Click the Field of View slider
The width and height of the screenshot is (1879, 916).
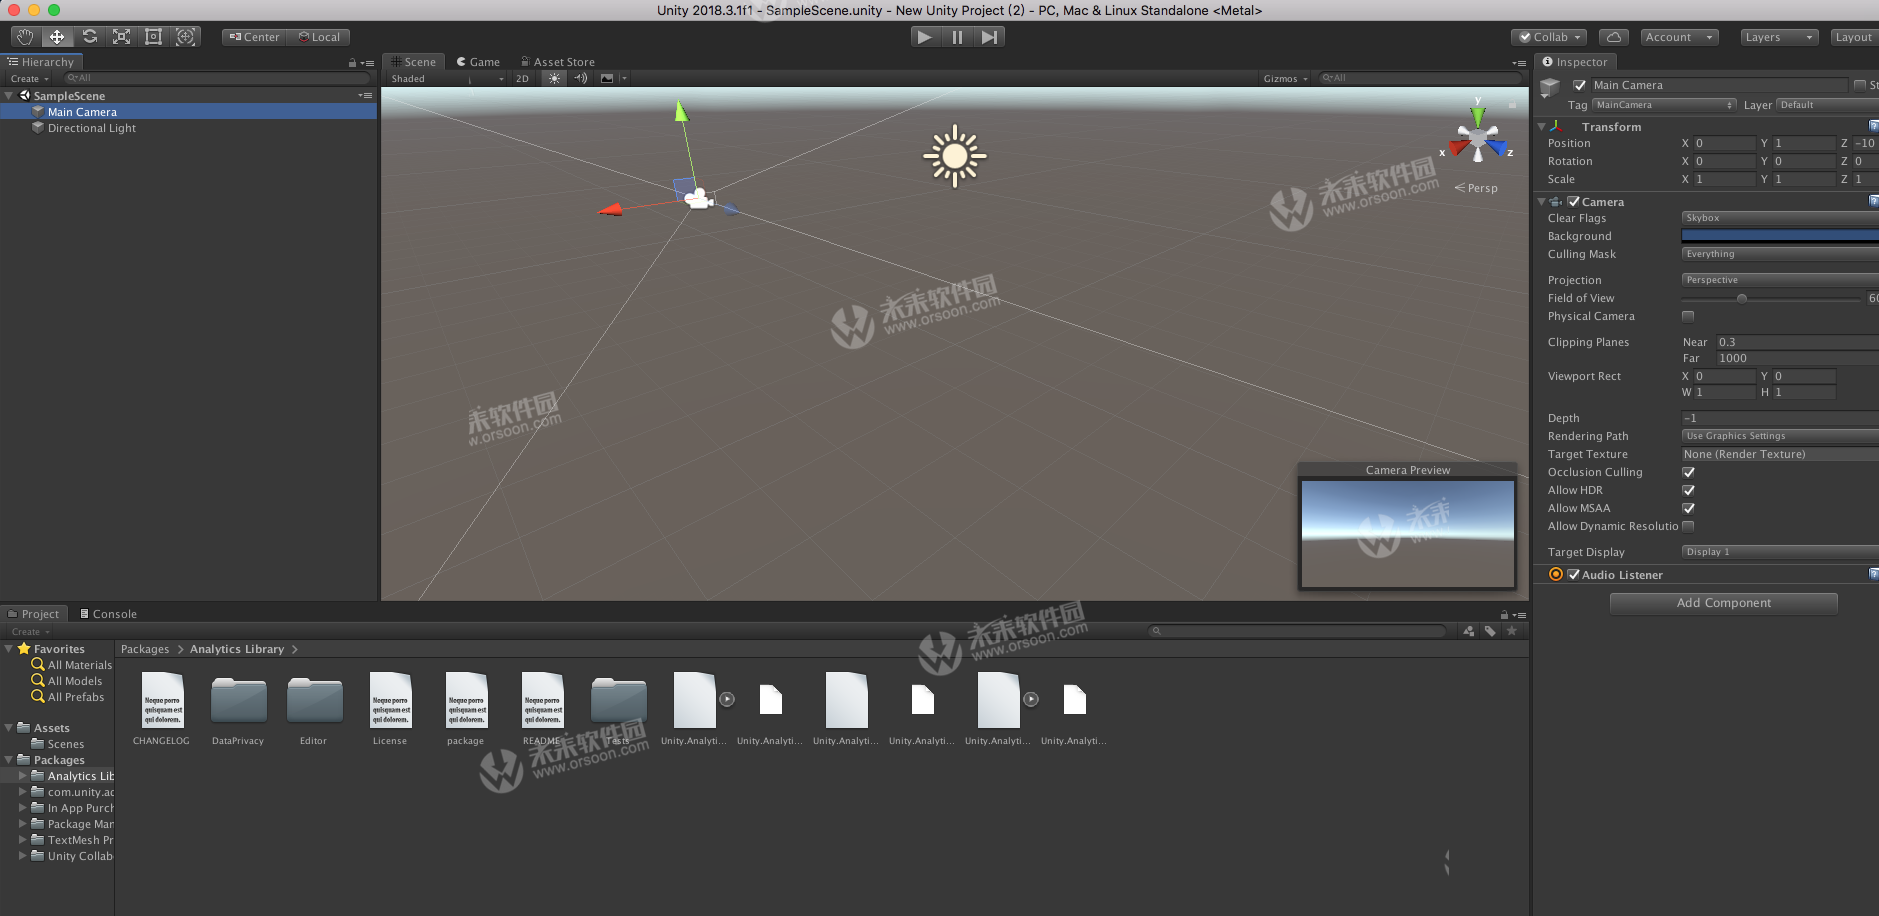tap(1772, 298)
